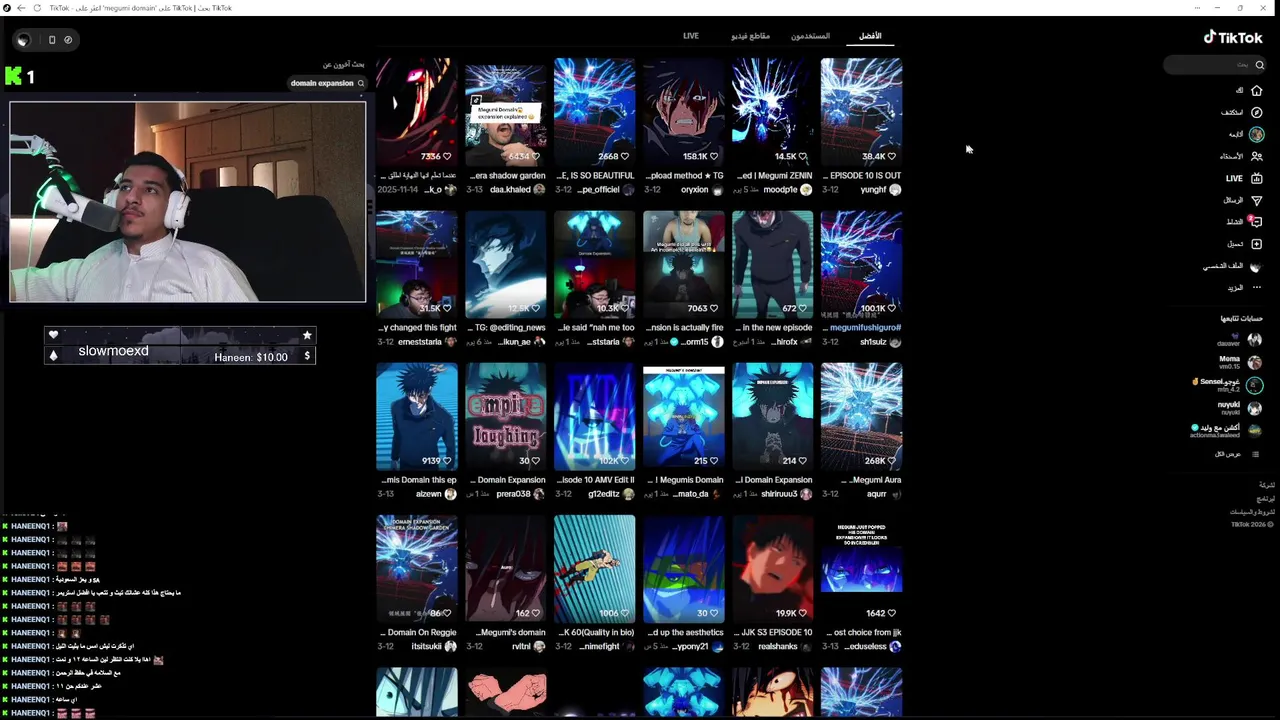Image resolution: width=1280 pixels, height=720 pixels.
Task: Open the video thumbnail with 7336 likes
Action: click(417, 111)
